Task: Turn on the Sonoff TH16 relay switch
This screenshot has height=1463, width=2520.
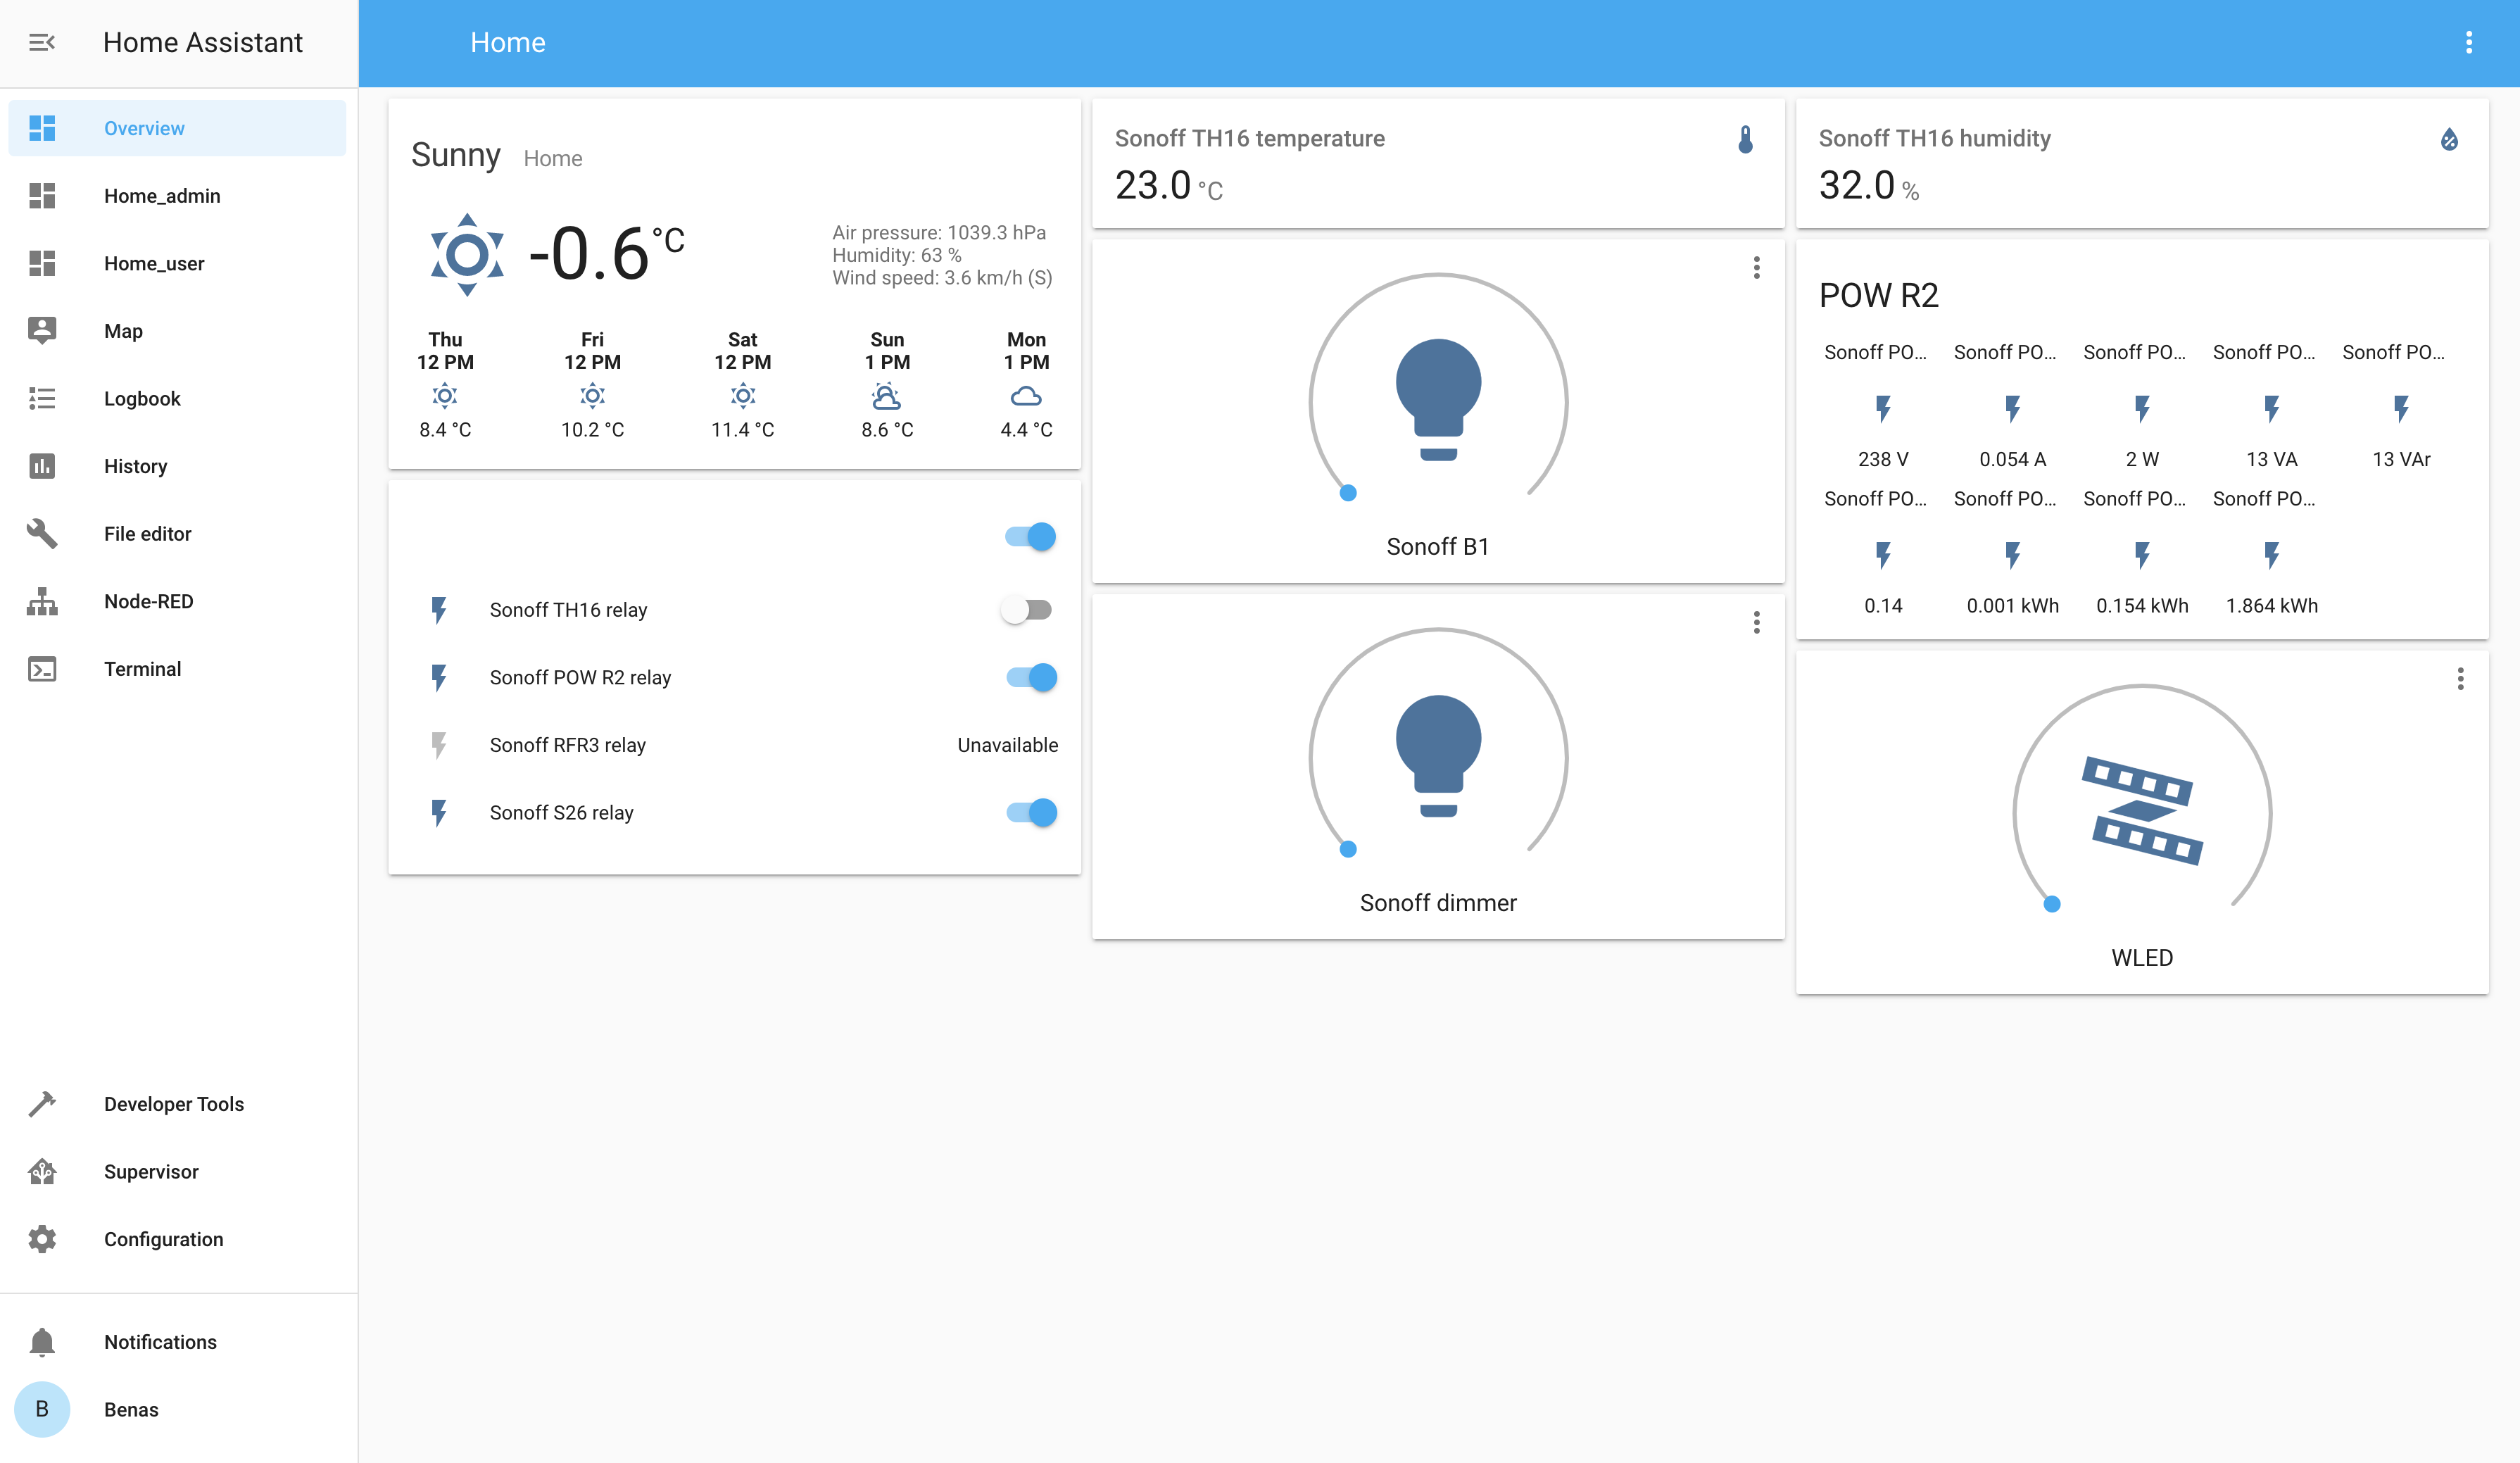Action: 1028,609
